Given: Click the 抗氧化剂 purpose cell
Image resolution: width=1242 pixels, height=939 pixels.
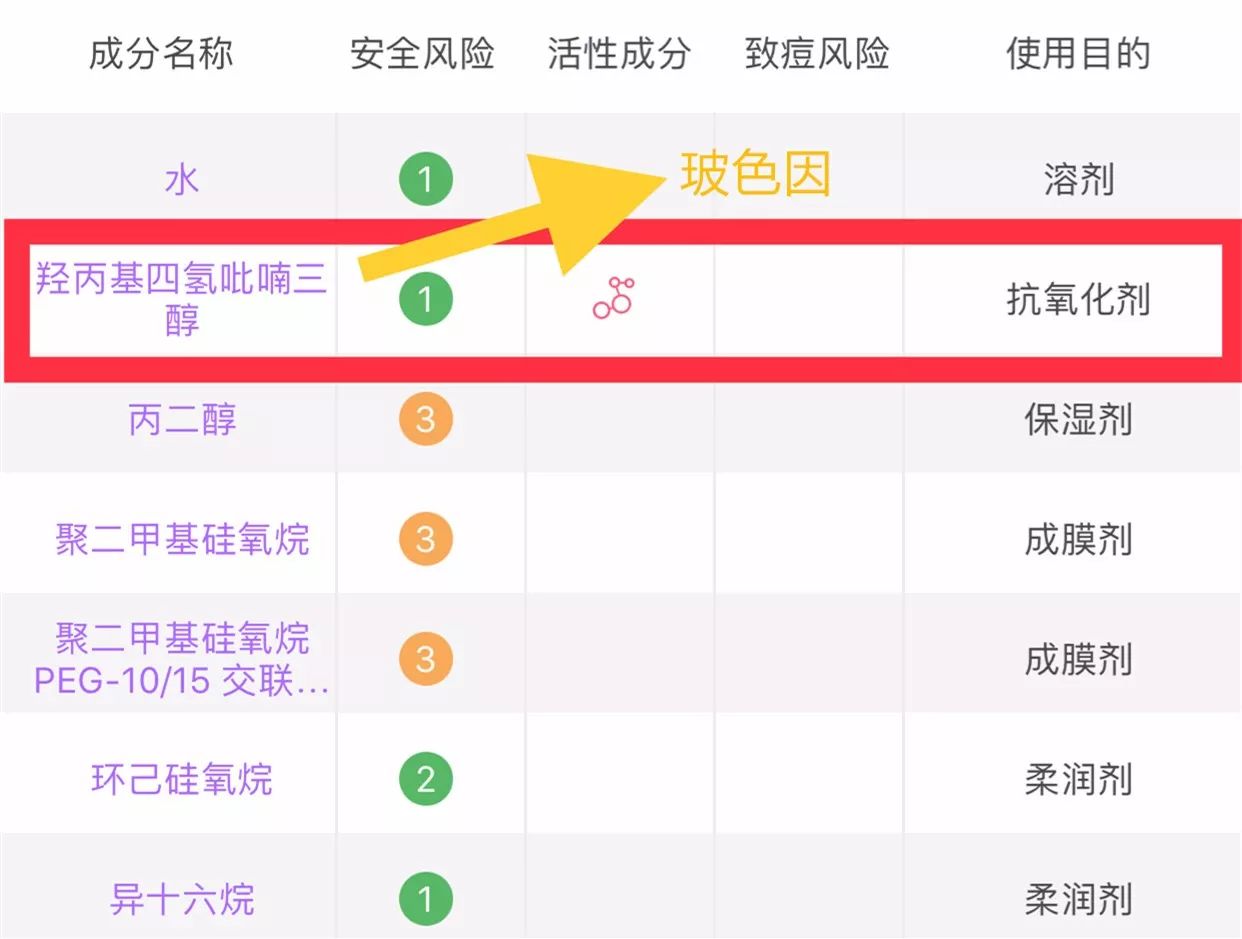Looking at the screenshot, I should (1078, 298).
